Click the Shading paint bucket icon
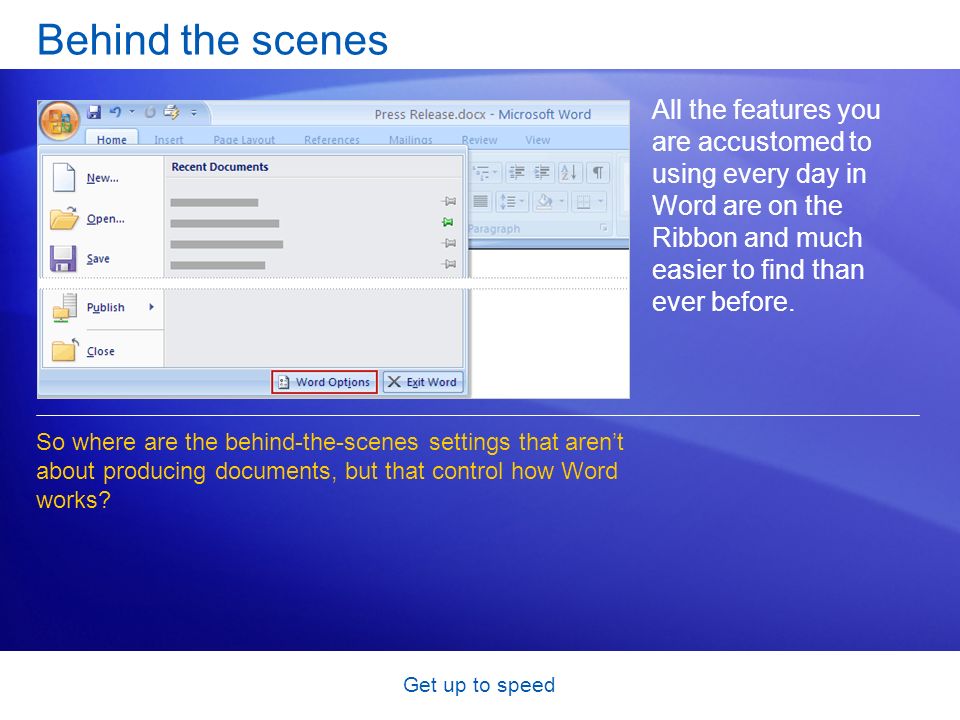This screenshot has width=960, height=720. click(x=544, y=201)
